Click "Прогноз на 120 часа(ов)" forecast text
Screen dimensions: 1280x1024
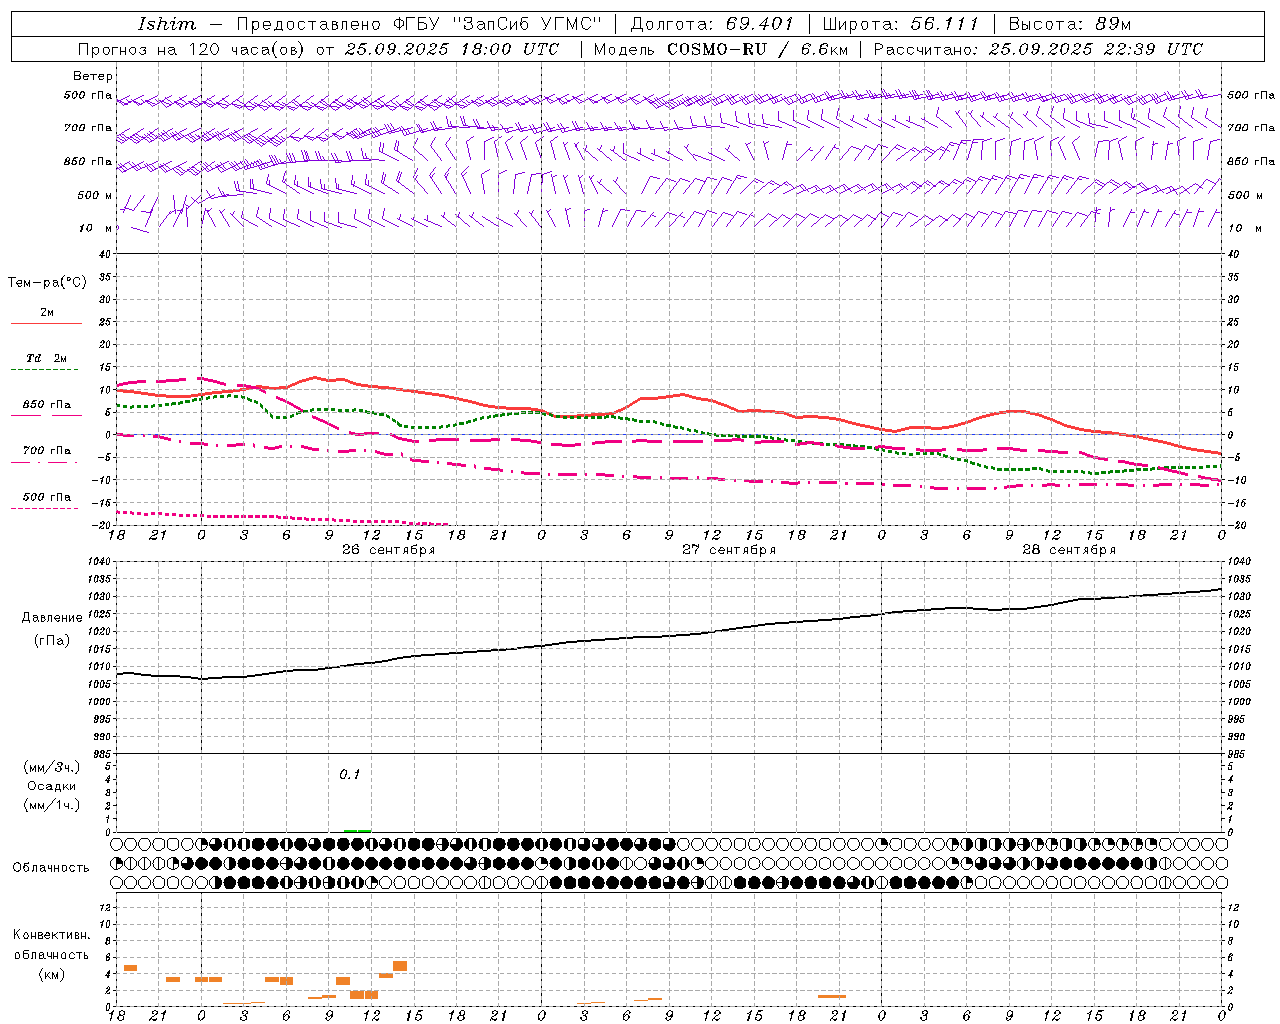(192, 49)
